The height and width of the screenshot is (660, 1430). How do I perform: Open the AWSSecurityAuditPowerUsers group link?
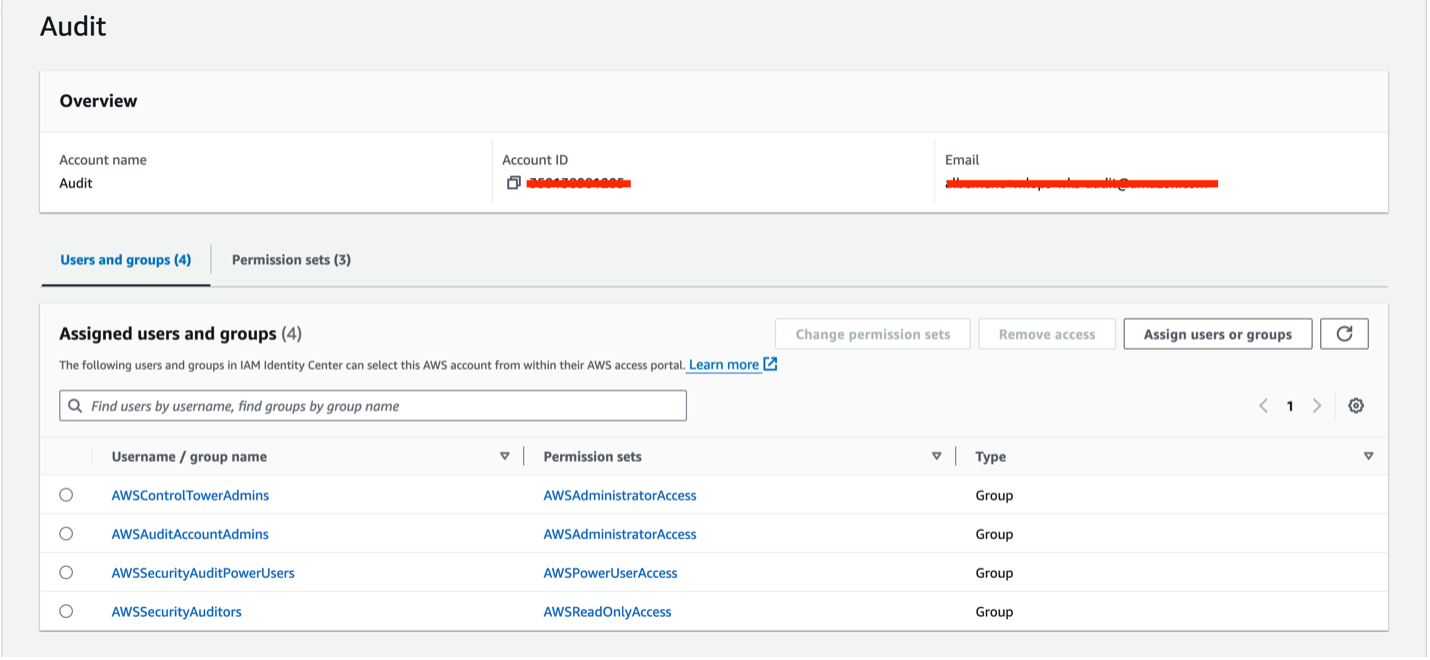coord(203,573)
